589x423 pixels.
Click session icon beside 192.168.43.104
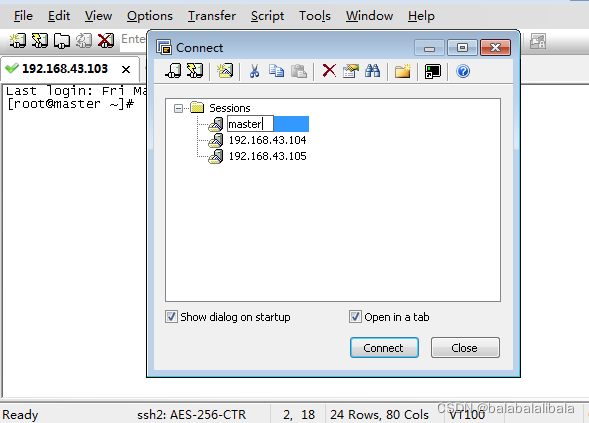[x=216, y=140]
